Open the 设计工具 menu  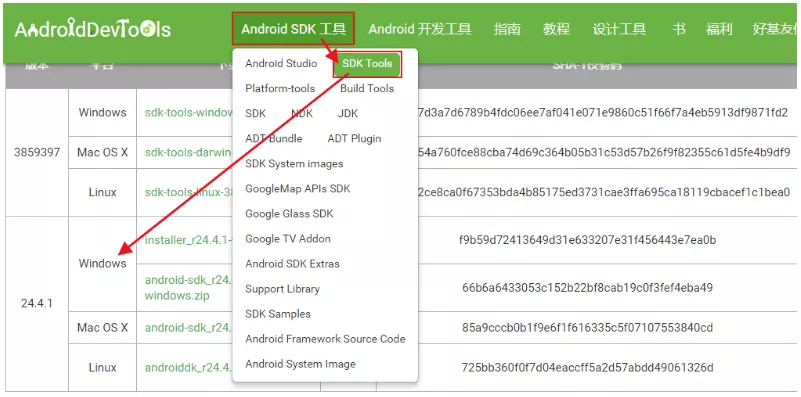coord(619,29)
